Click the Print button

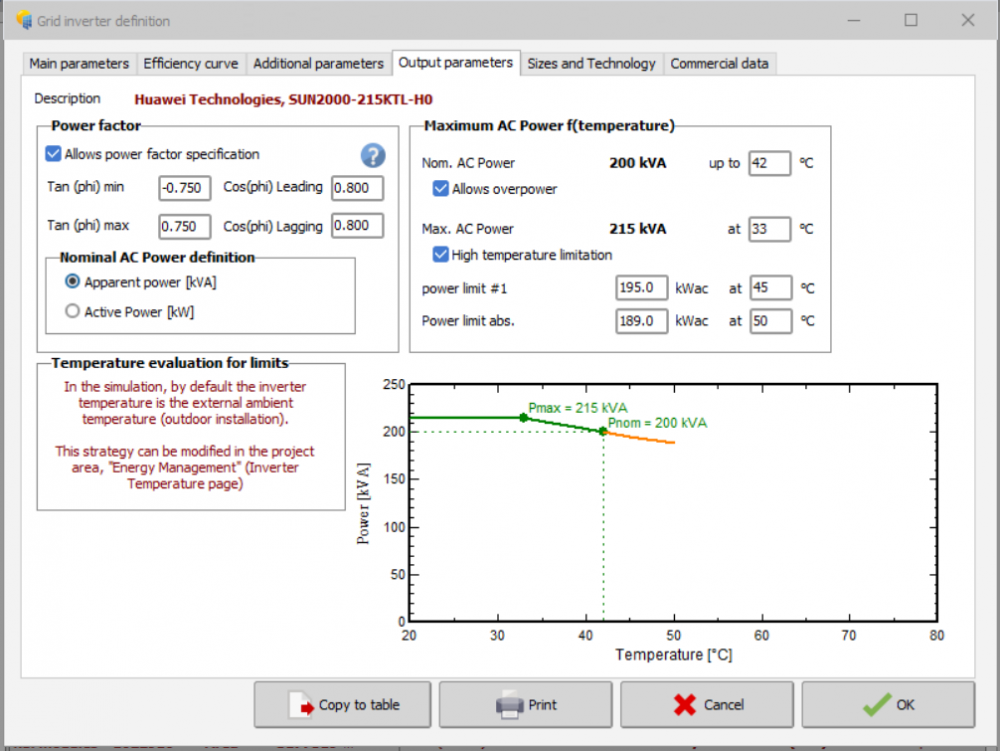pyautogui.click(x=526, y=705)
